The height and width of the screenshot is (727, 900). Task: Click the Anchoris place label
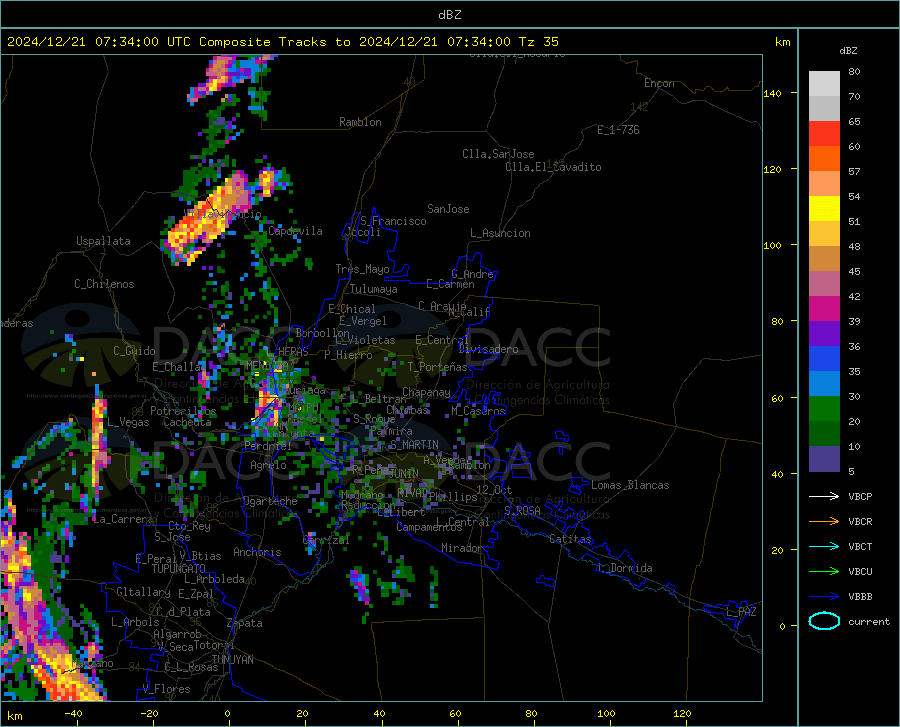pyautogui.click(x=257, y=552)
